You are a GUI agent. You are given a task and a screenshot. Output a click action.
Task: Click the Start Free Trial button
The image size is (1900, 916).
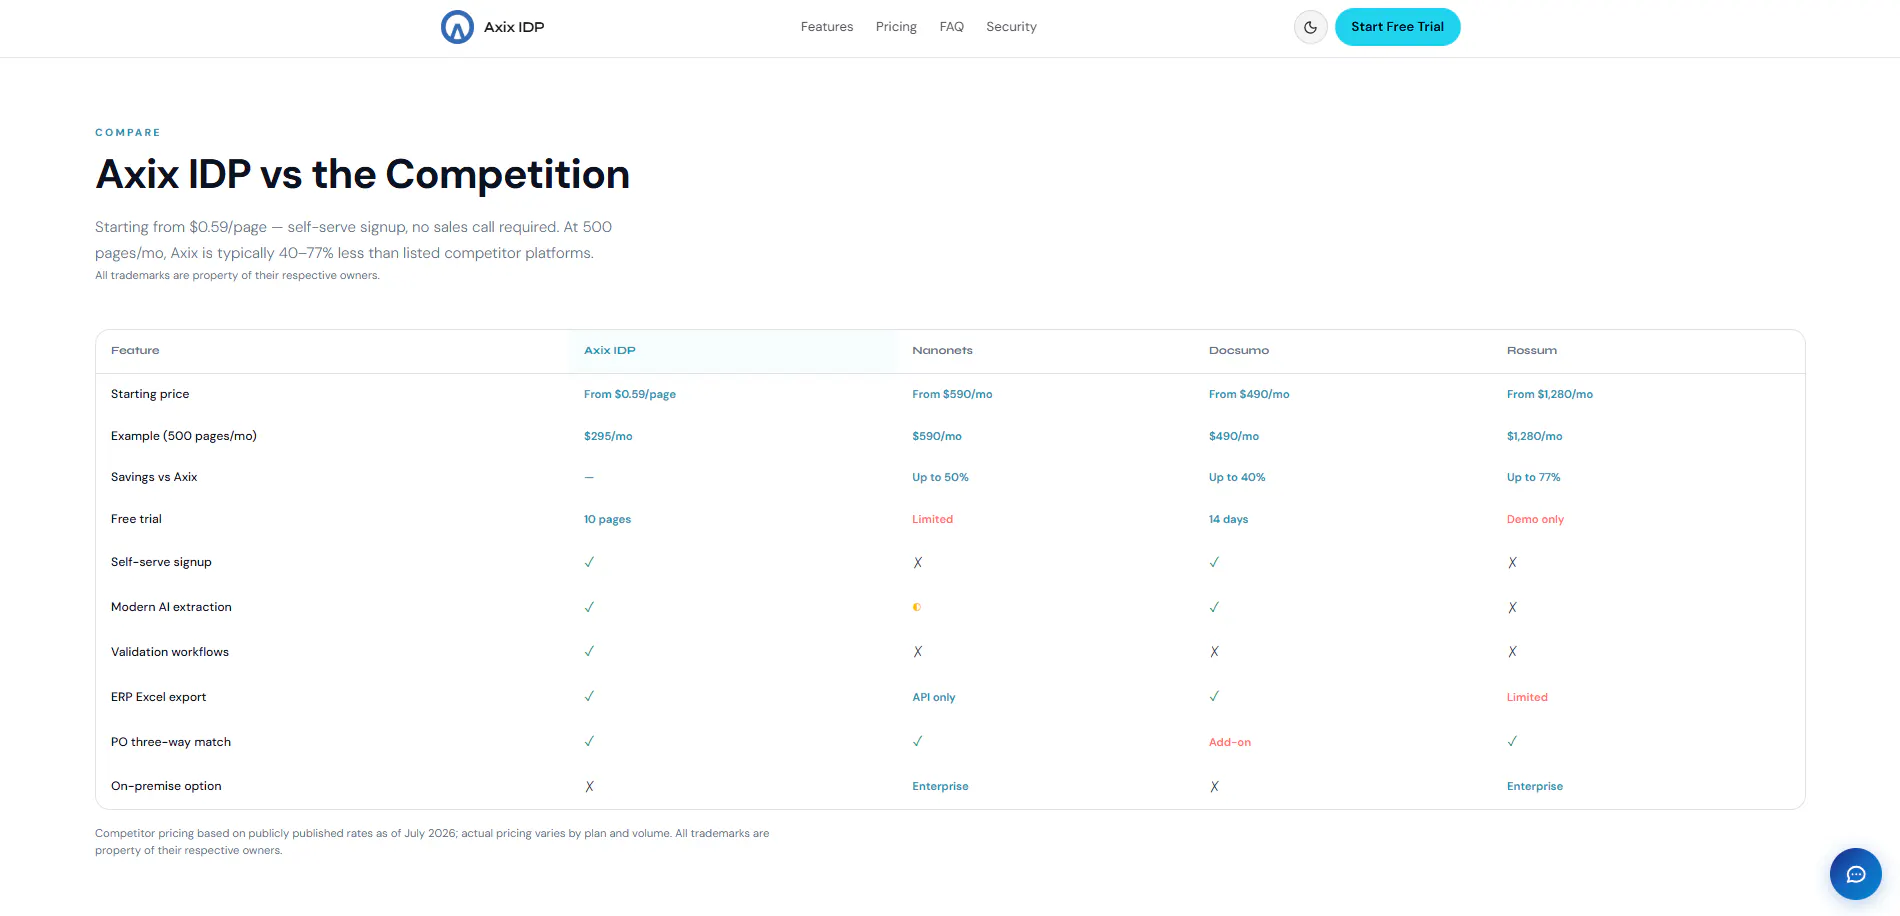point(1397,27)
